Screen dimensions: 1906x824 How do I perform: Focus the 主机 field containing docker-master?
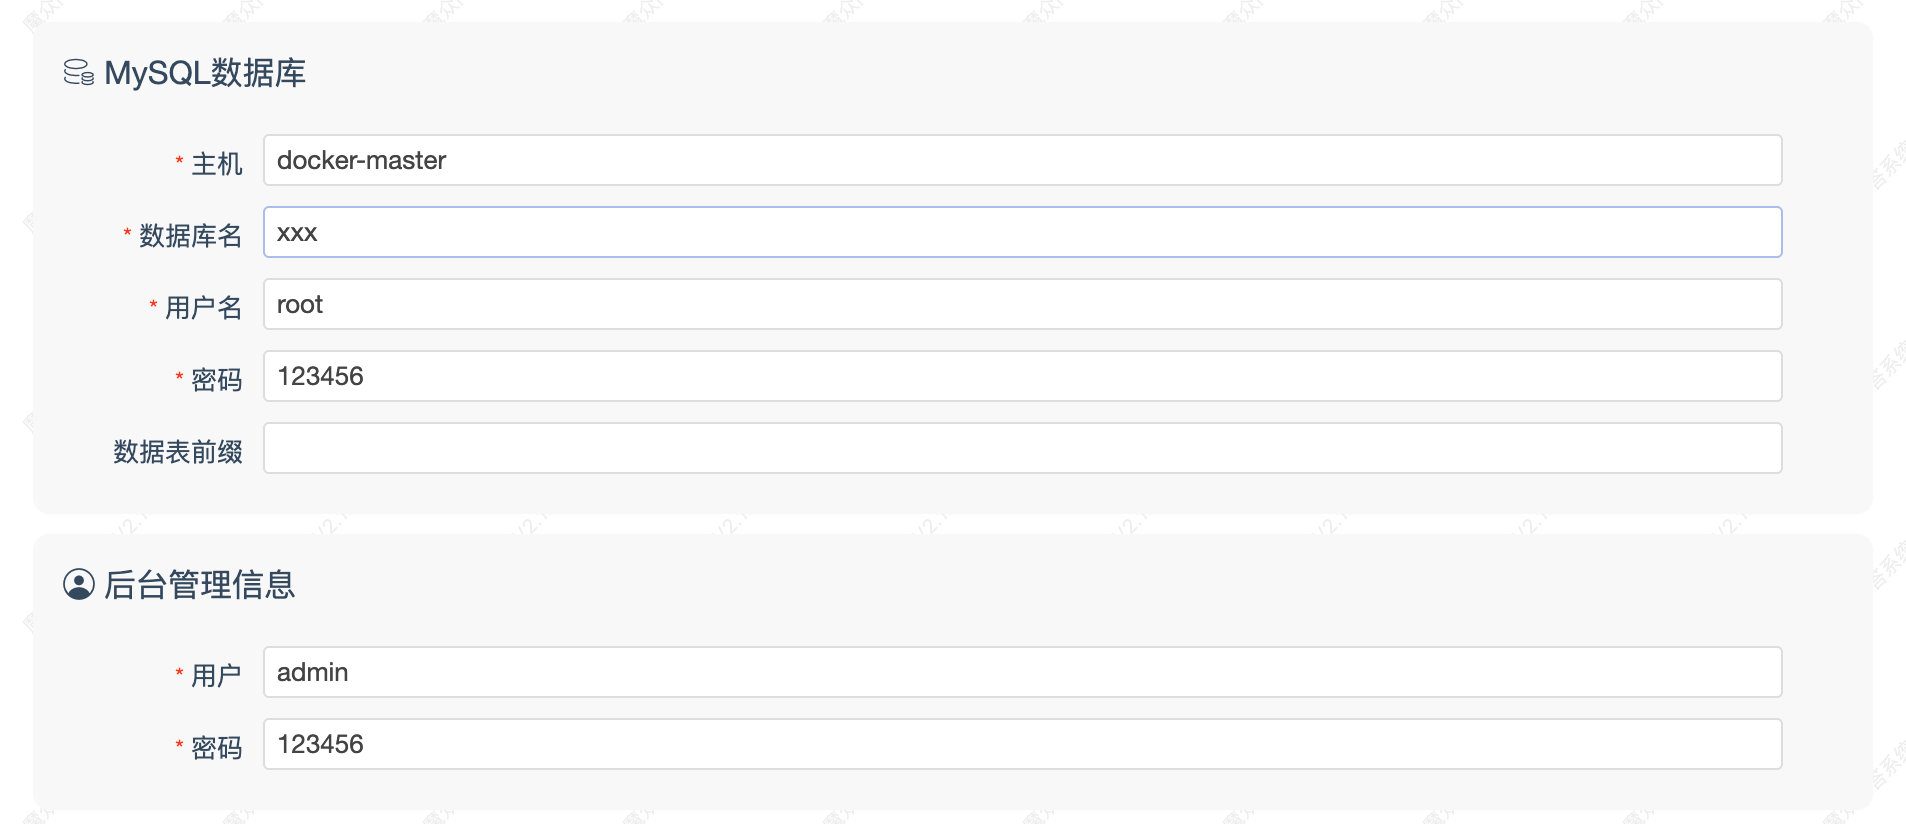pos(1022,160)
